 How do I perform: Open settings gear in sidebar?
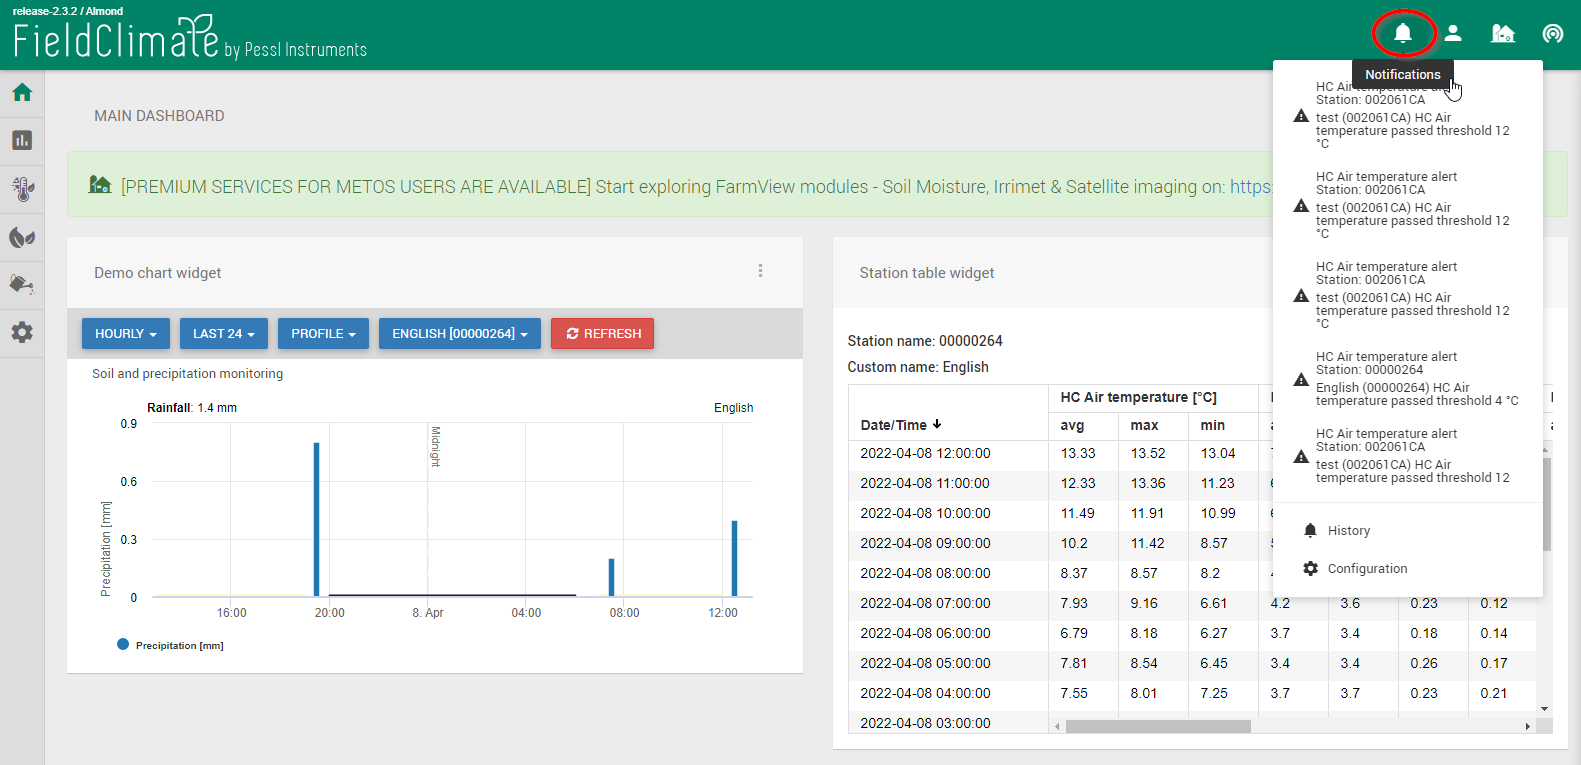(22, 333)
